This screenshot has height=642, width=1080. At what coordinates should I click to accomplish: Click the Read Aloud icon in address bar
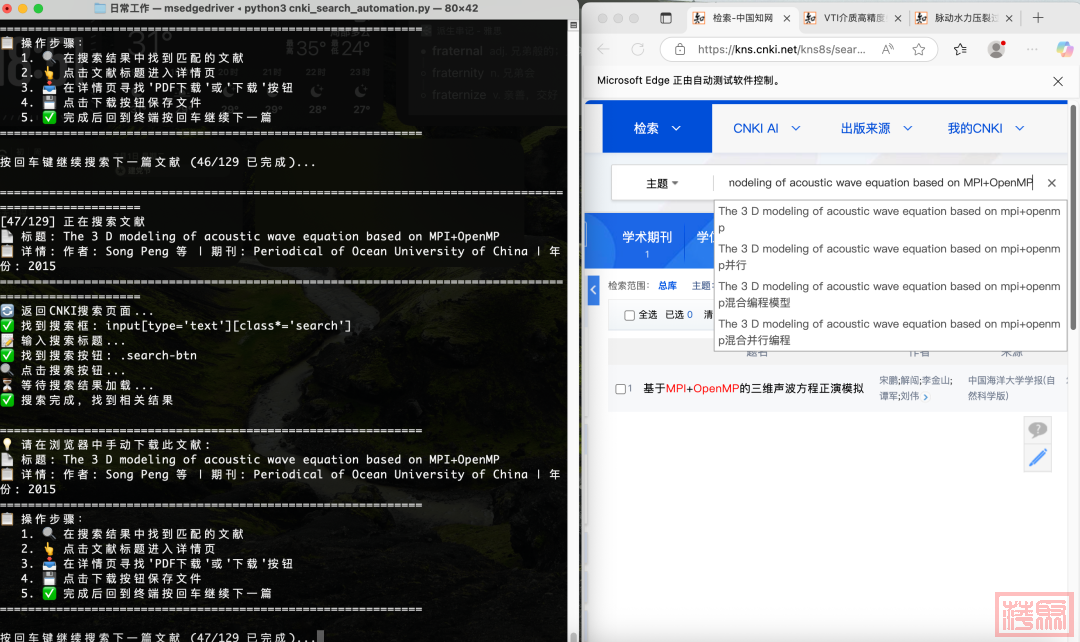pyautogui.click(x=888, y=49)
